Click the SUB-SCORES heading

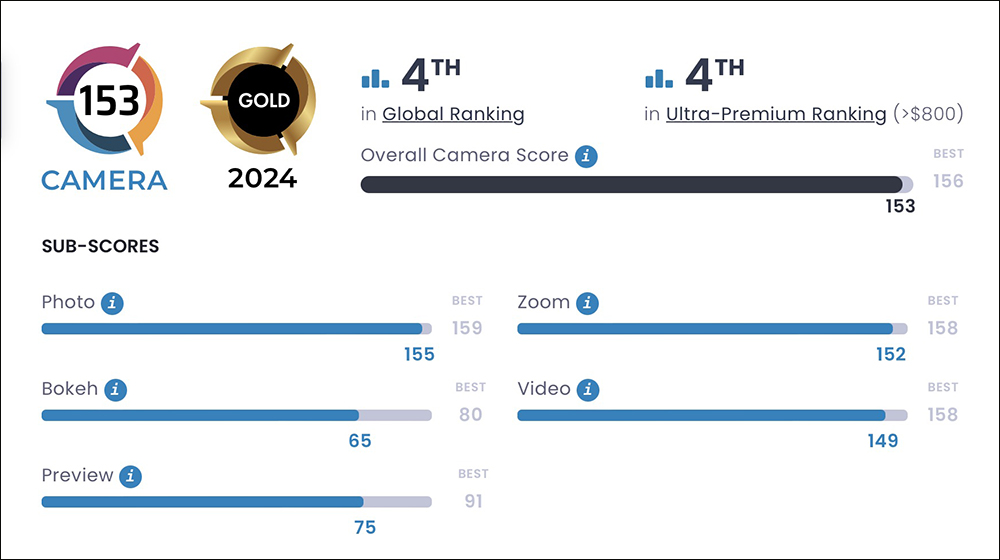click(100, 246)
